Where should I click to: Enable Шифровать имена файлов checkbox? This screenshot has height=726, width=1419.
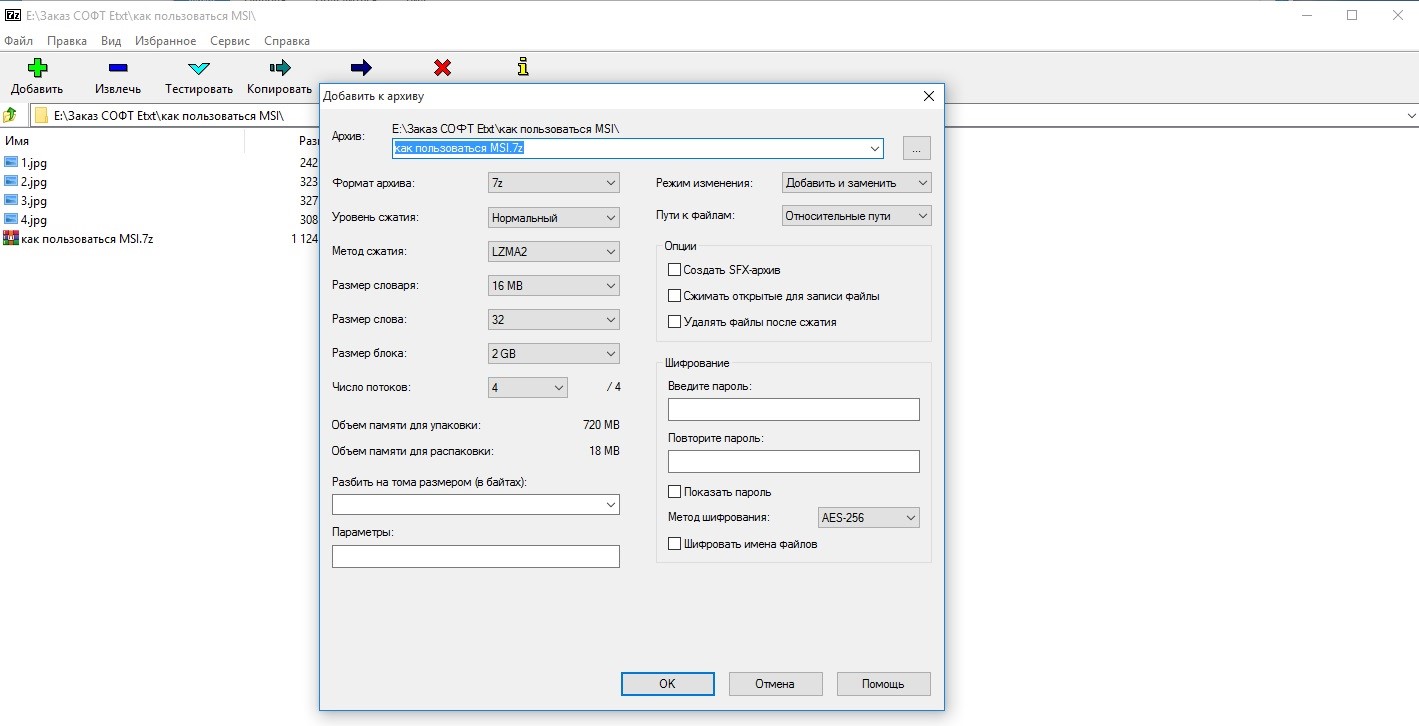pos(675,544)
